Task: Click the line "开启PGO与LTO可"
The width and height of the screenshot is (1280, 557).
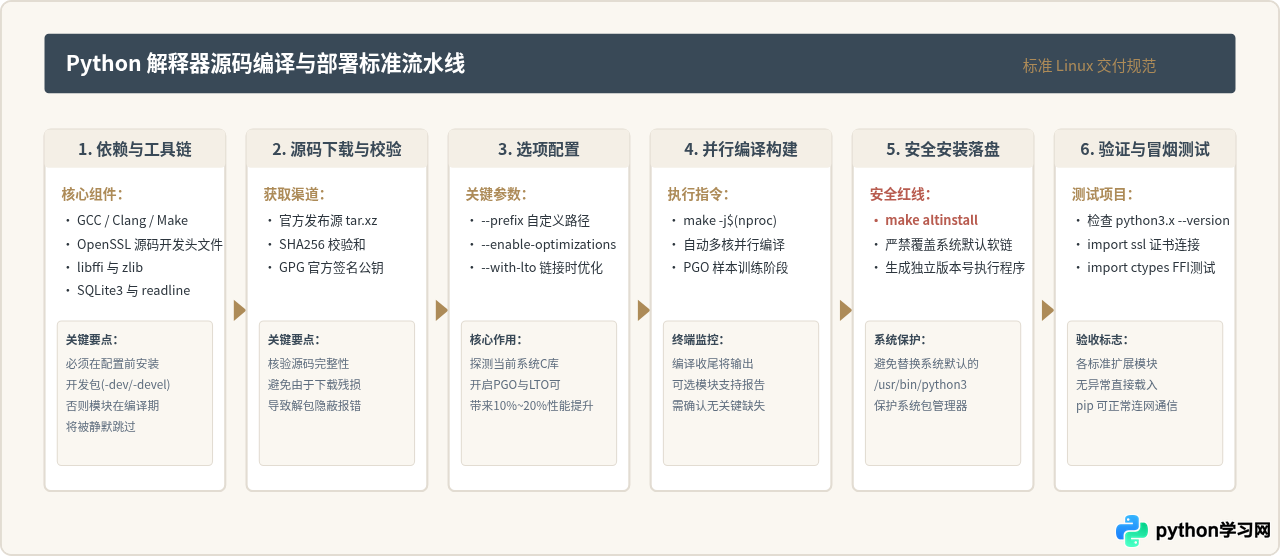Action: (x=515, y=384)
